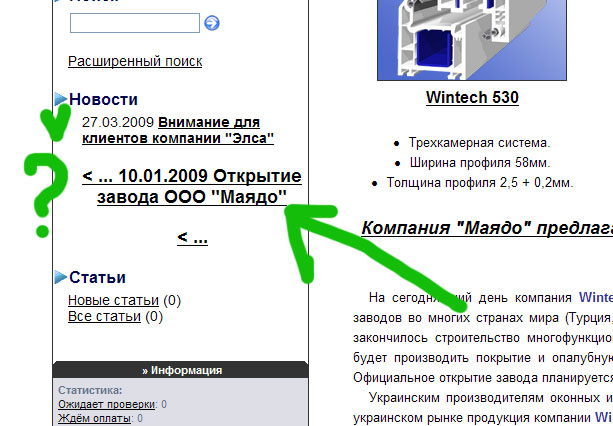This screenshot has height=426, width=613.
Task: Open the Новые статьи link
Action: pos(113,301)
